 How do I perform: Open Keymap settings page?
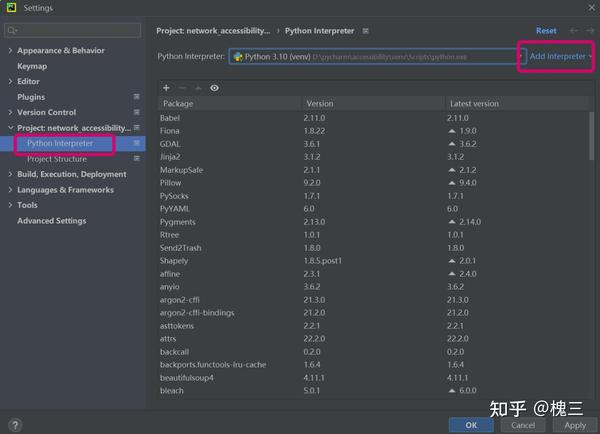click(x=32, y=66)
